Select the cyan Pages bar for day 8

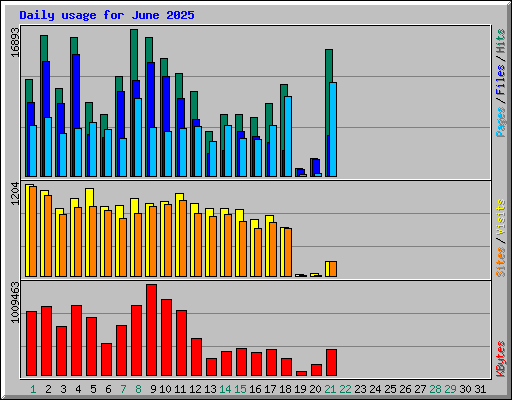click(138, 137)
